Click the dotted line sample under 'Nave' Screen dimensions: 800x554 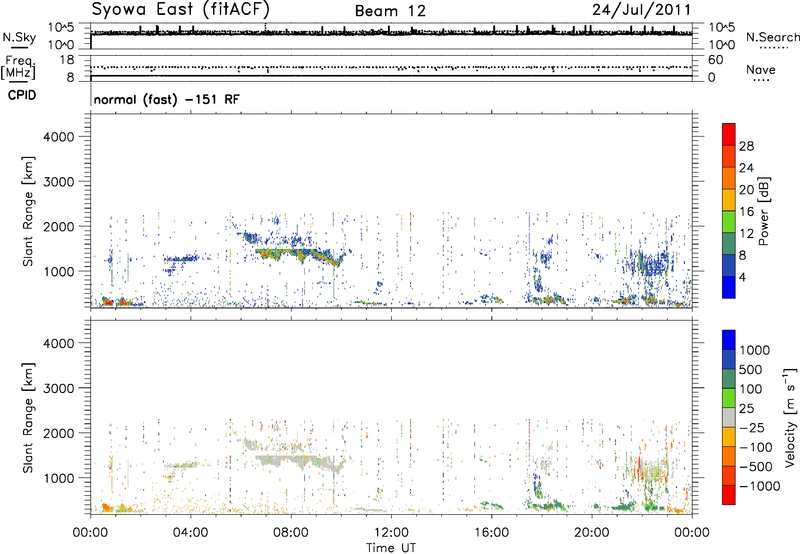pos(761,81)
